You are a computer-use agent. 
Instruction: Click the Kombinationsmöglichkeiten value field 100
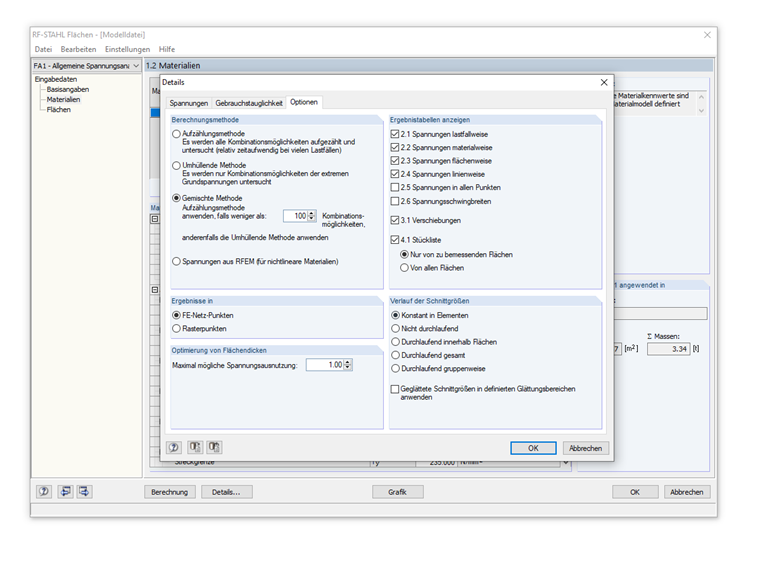point(296,216)
